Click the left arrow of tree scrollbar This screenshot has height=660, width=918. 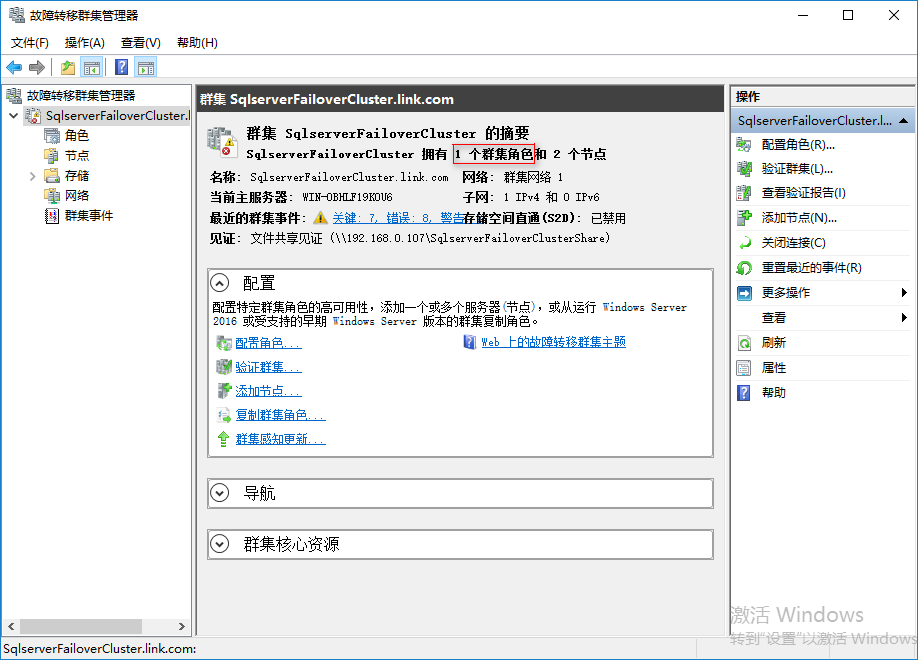(x=11, y=627)
